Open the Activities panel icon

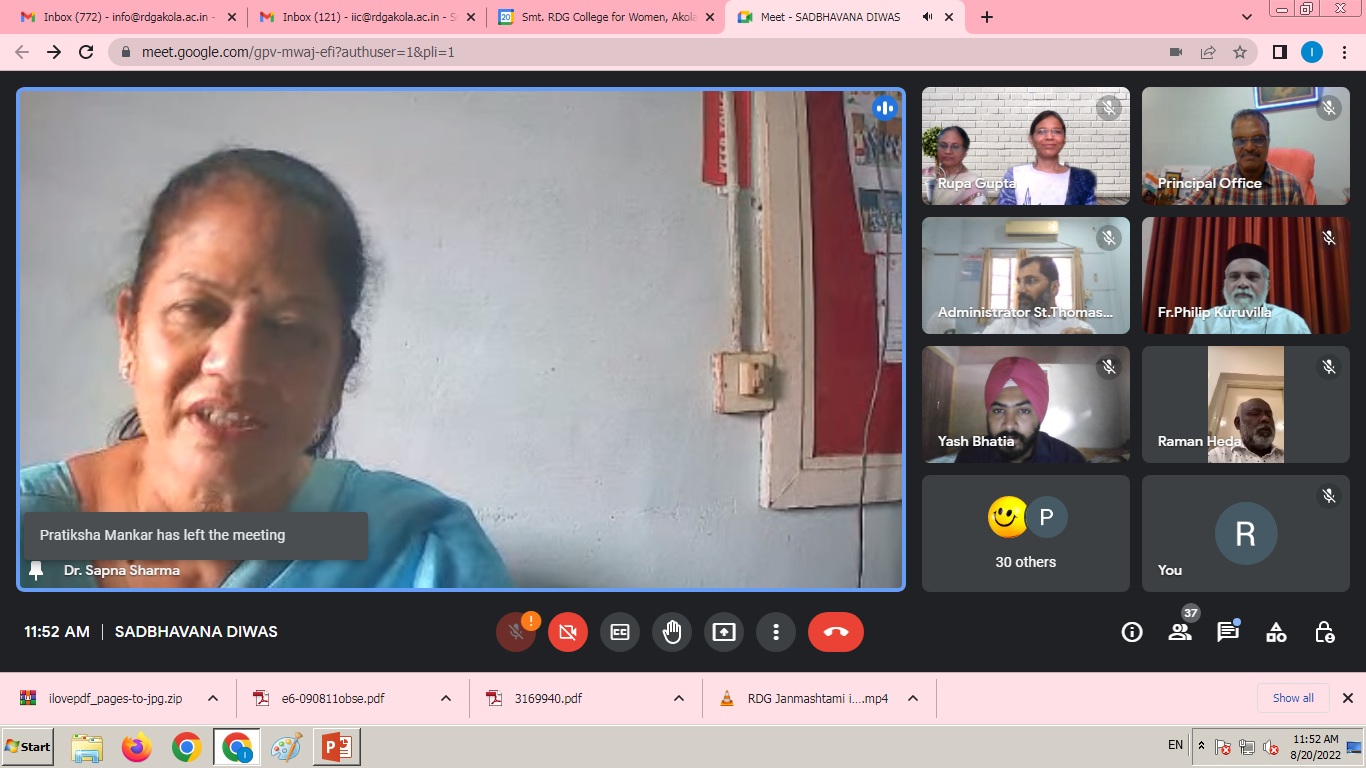(x=1276, y=632)
